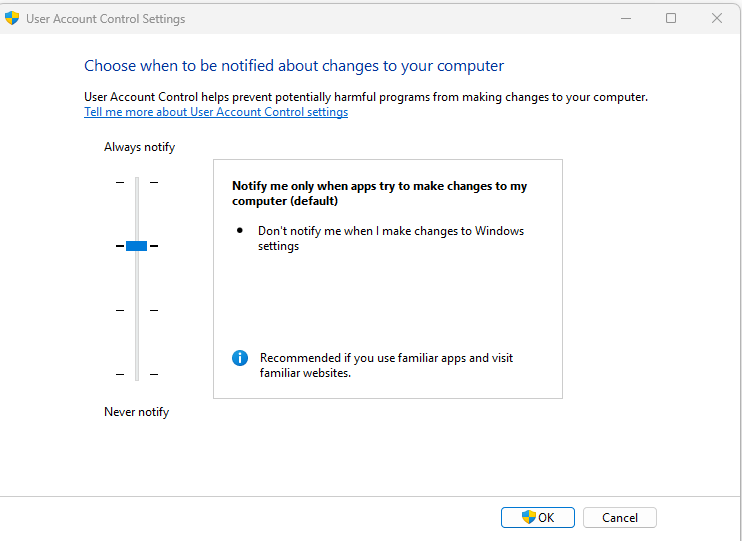Click the 'Recommended if you use familiar apps' text

click(386, 365)
